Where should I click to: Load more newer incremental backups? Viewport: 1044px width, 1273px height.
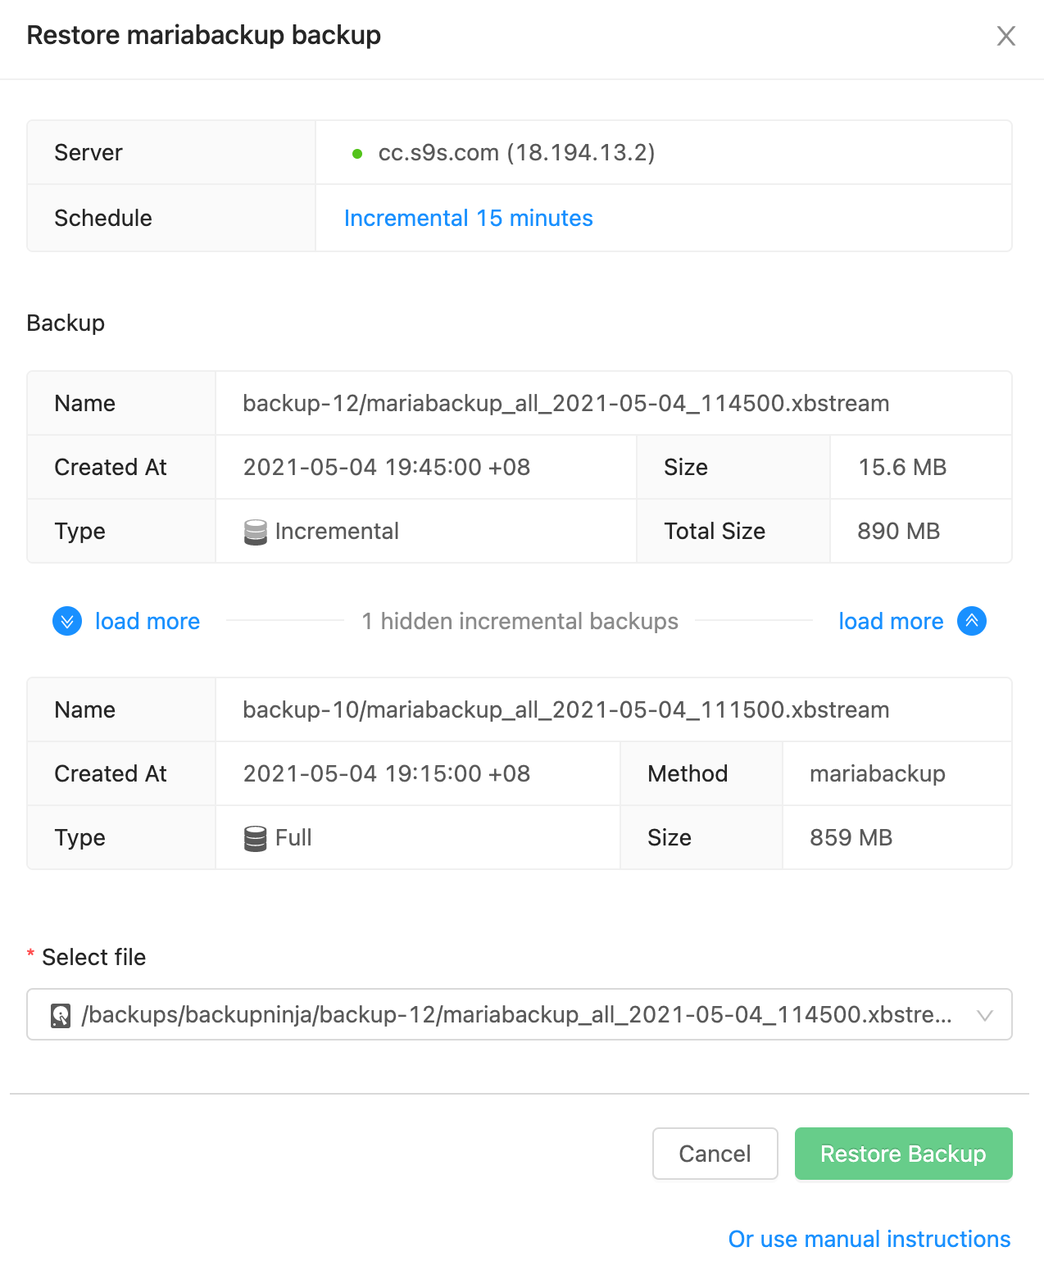click(x=890, y=621)
